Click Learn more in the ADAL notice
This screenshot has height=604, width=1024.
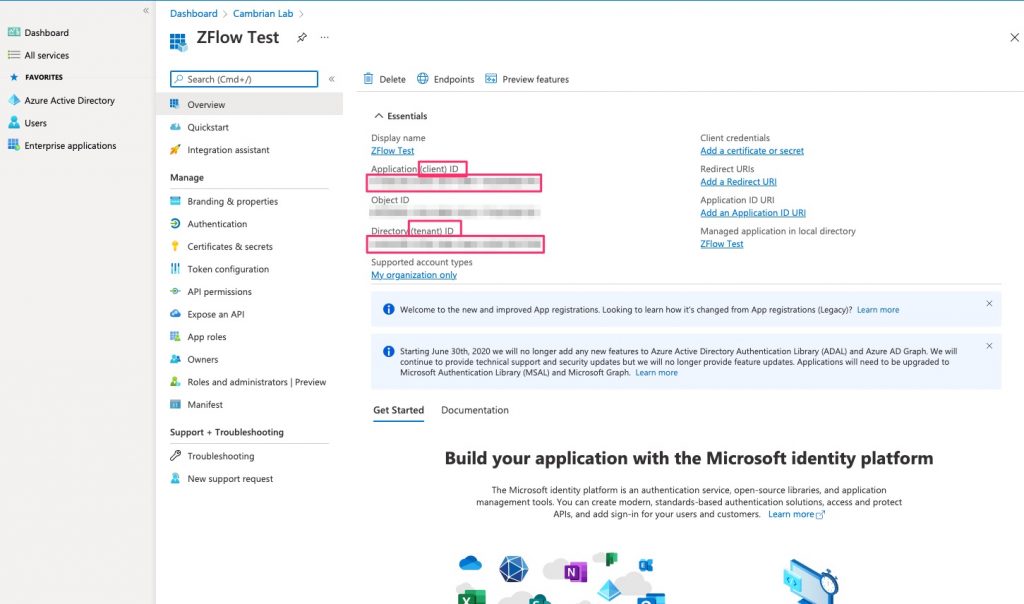point(656,372)
